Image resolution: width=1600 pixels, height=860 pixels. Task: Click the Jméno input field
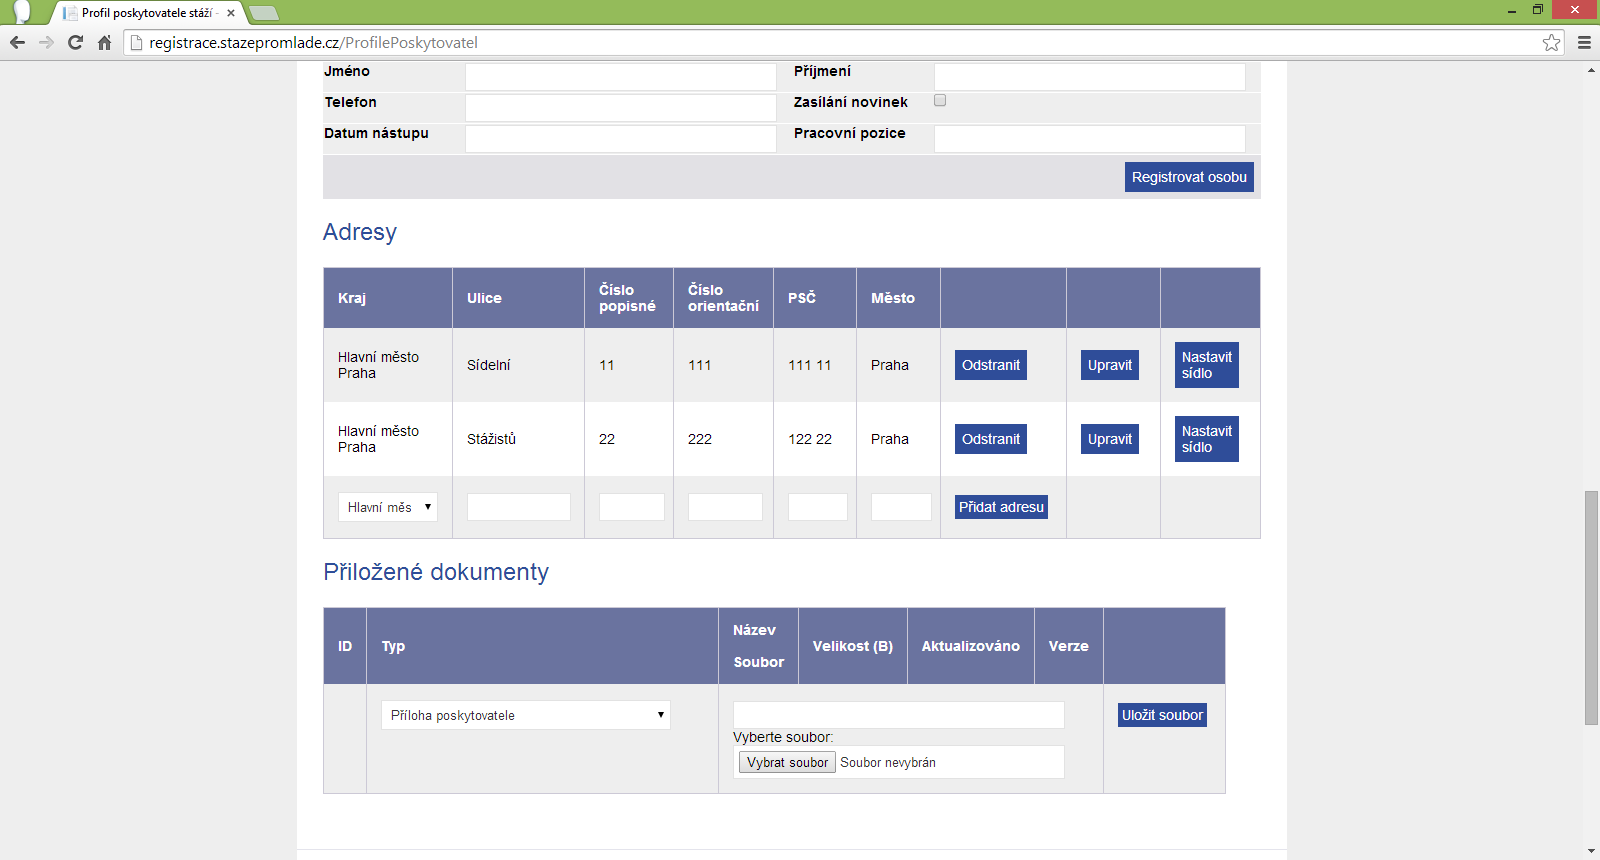tap(621, 77)
